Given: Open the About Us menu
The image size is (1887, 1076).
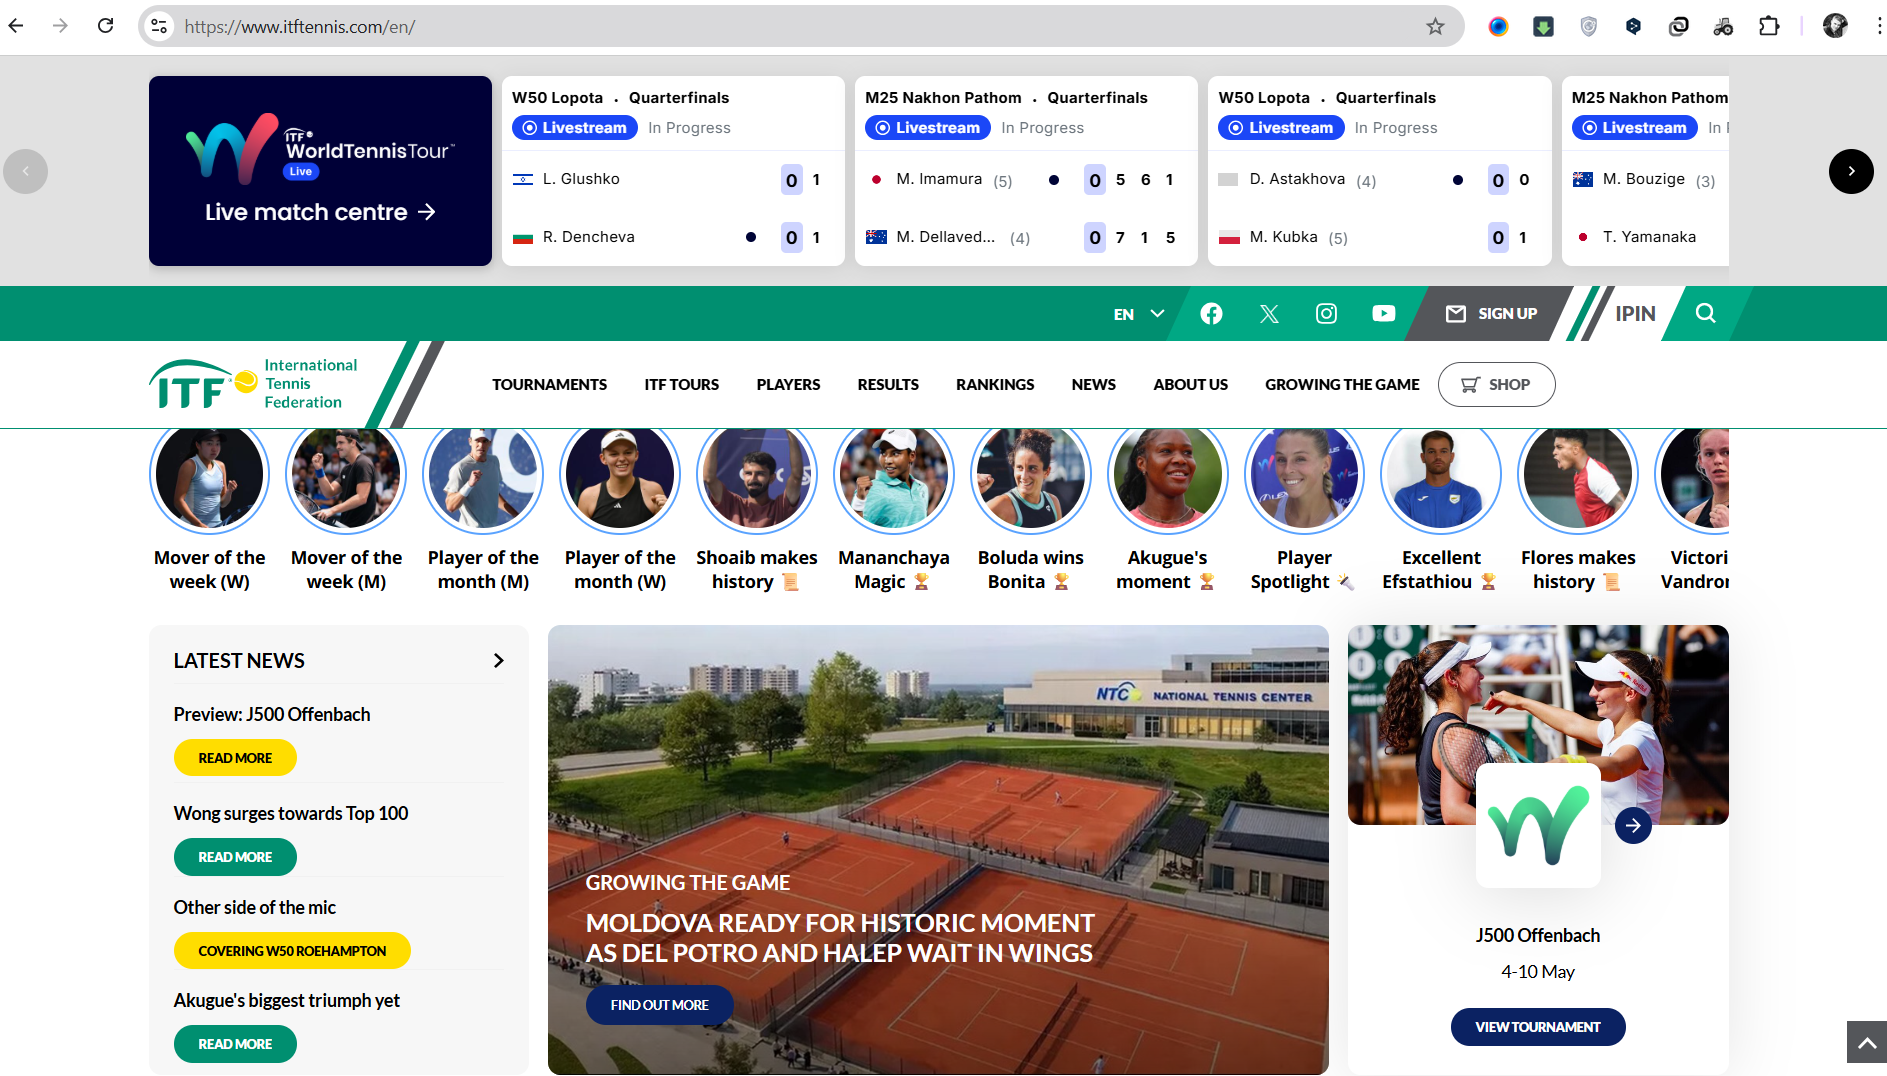Looking at the screenshot, I should 1190,385.
